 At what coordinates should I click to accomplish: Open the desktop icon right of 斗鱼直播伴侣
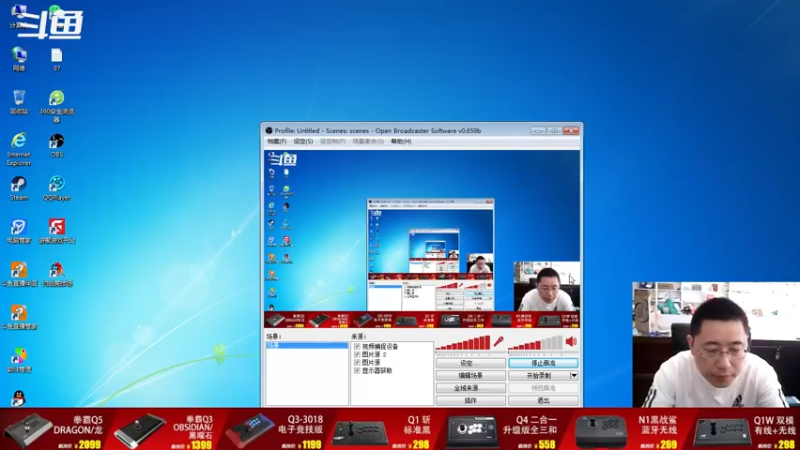click(x=57, y=274)
